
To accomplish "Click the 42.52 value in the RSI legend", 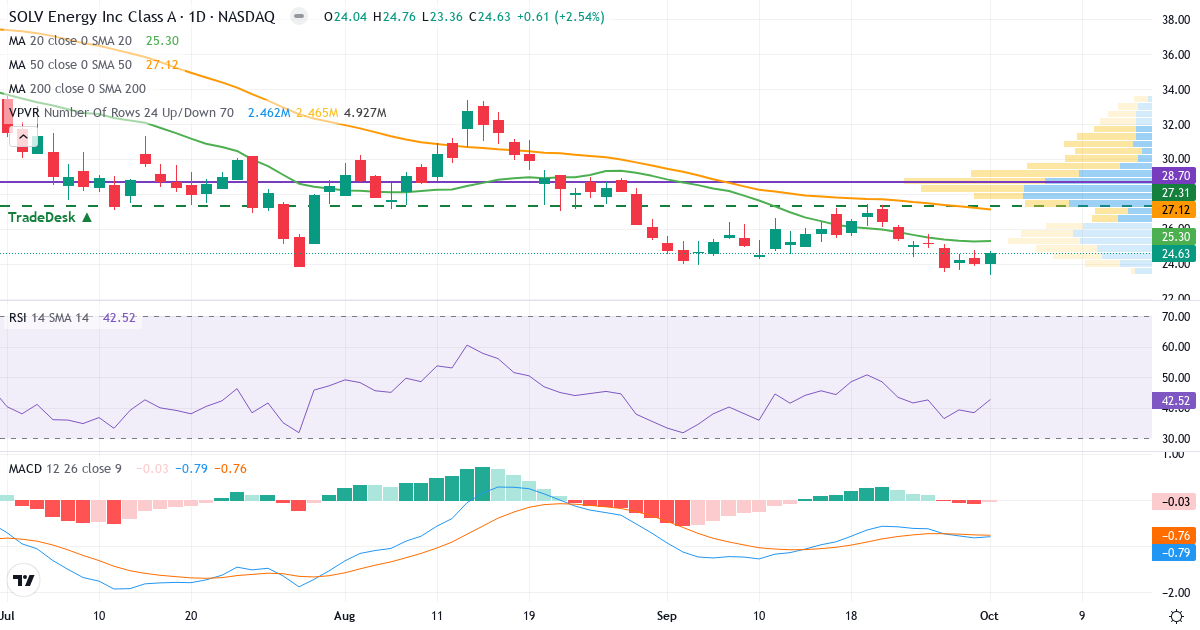I will (x=119, y=318).
